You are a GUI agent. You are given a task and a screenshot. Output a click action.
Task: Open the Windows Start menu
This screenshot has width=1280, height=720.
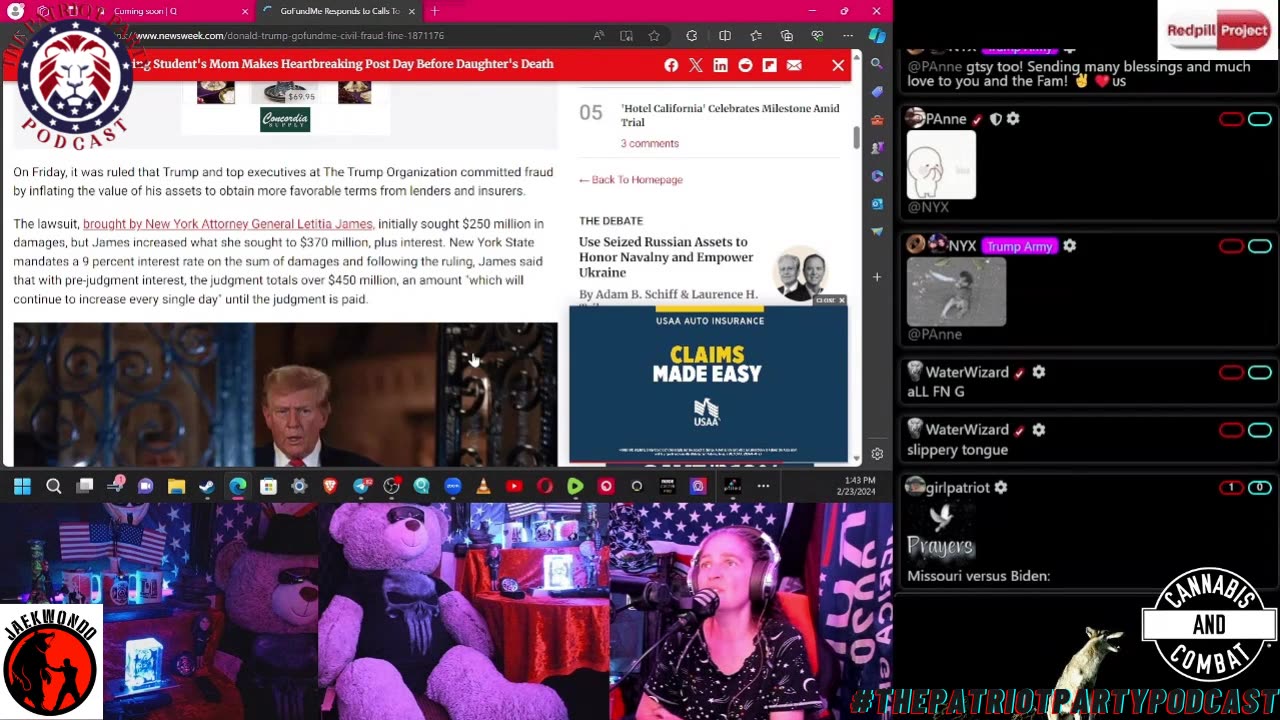click(22, 486)
